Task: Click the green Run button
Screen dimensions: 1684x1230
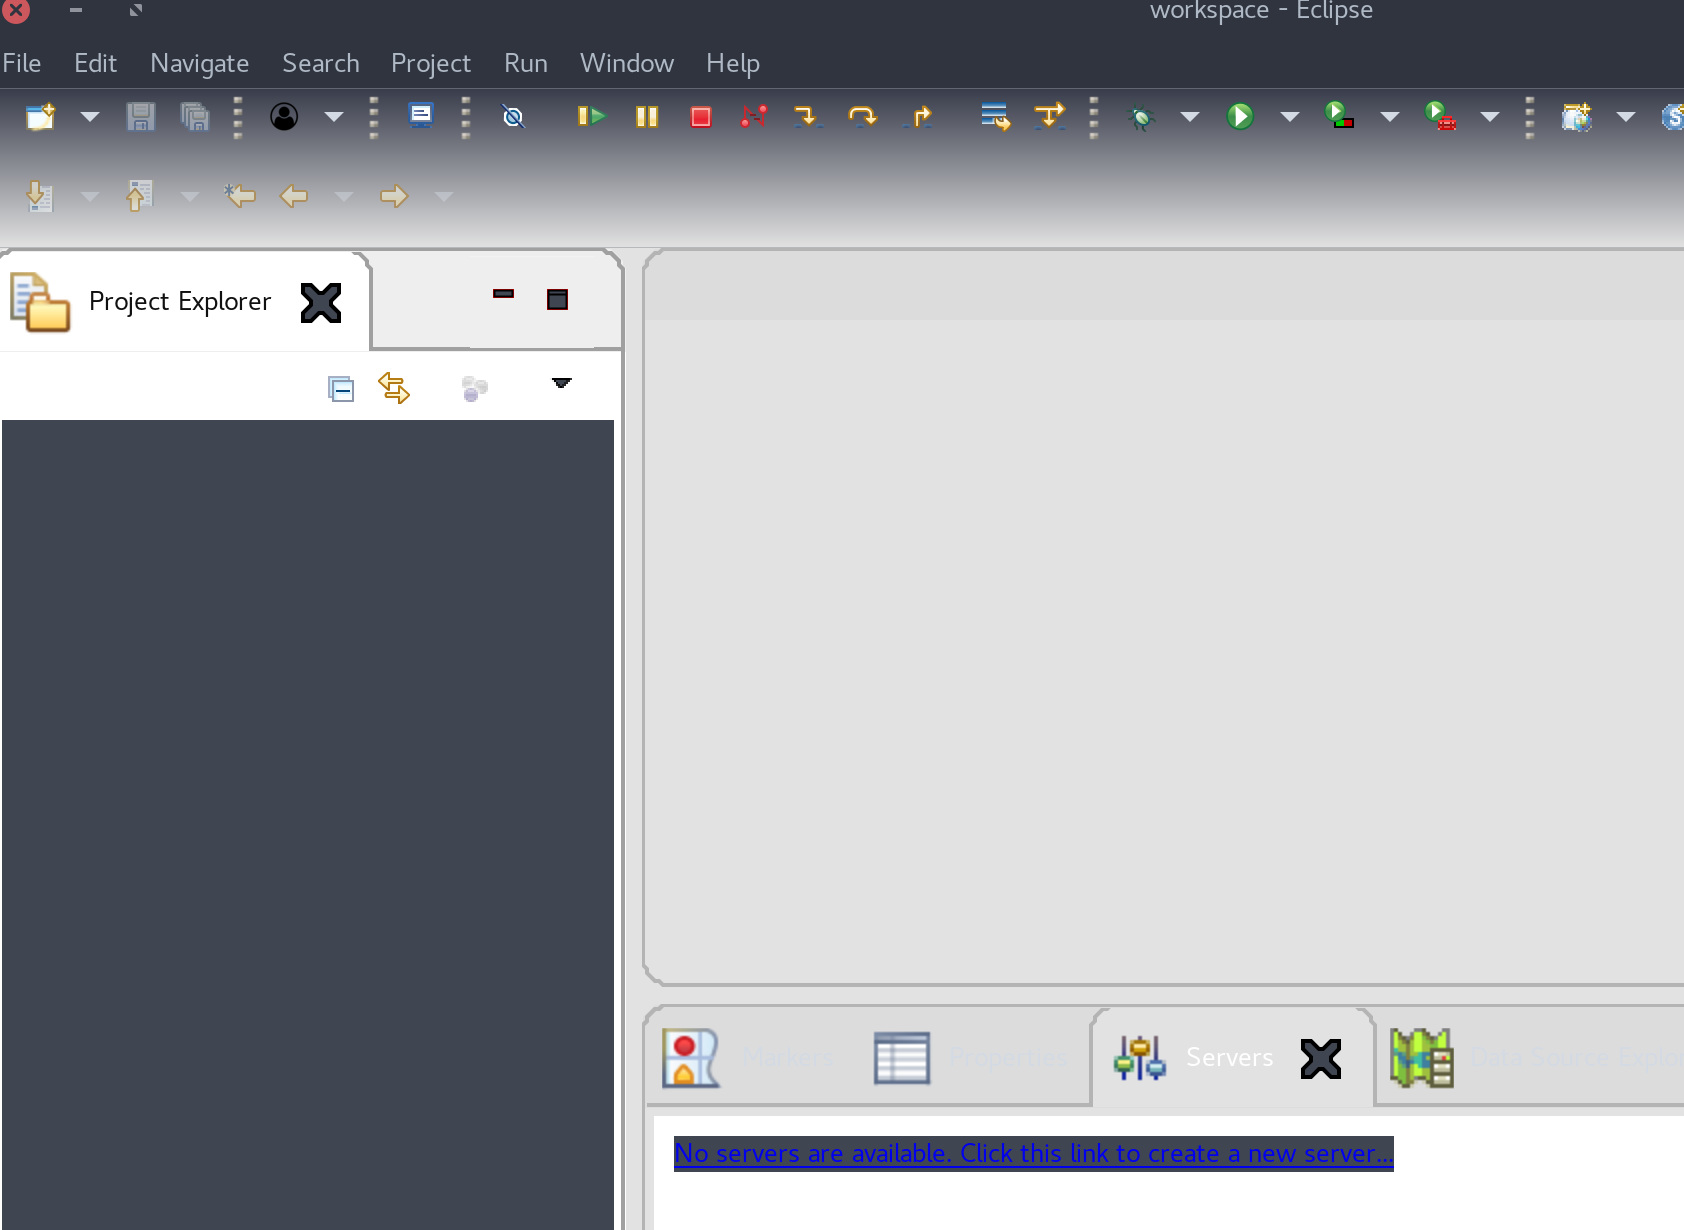Action: (1240, 116)
